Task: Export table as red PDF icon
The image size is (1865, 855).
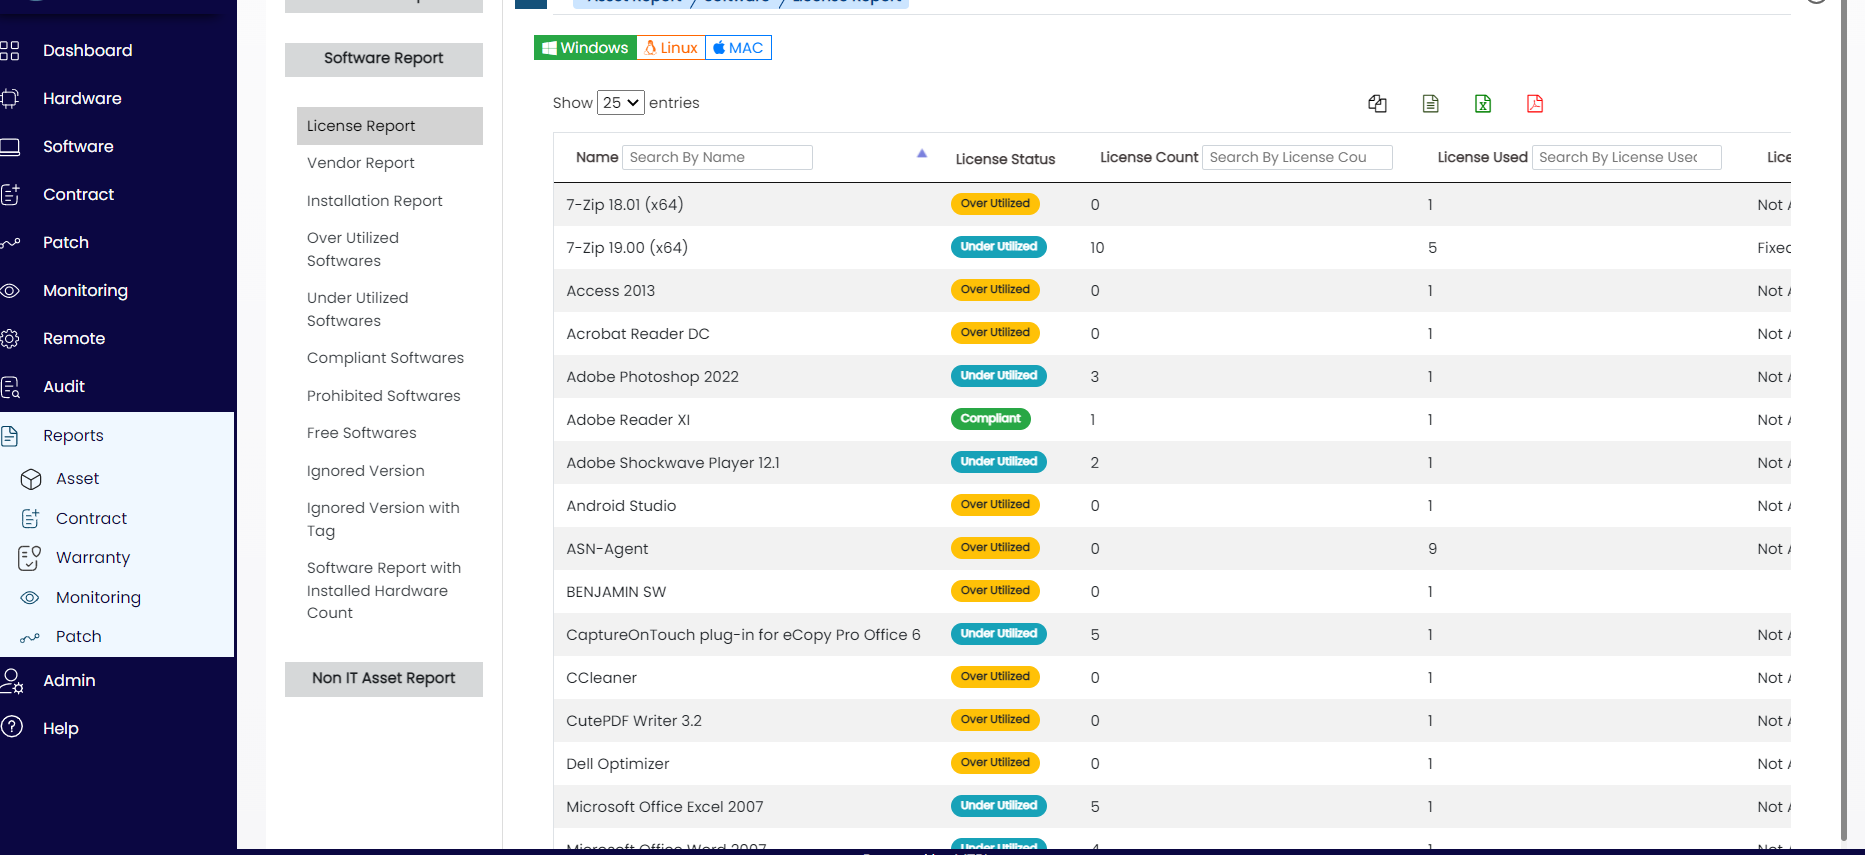Action: pyautogui.click(x=1535, y=103)
